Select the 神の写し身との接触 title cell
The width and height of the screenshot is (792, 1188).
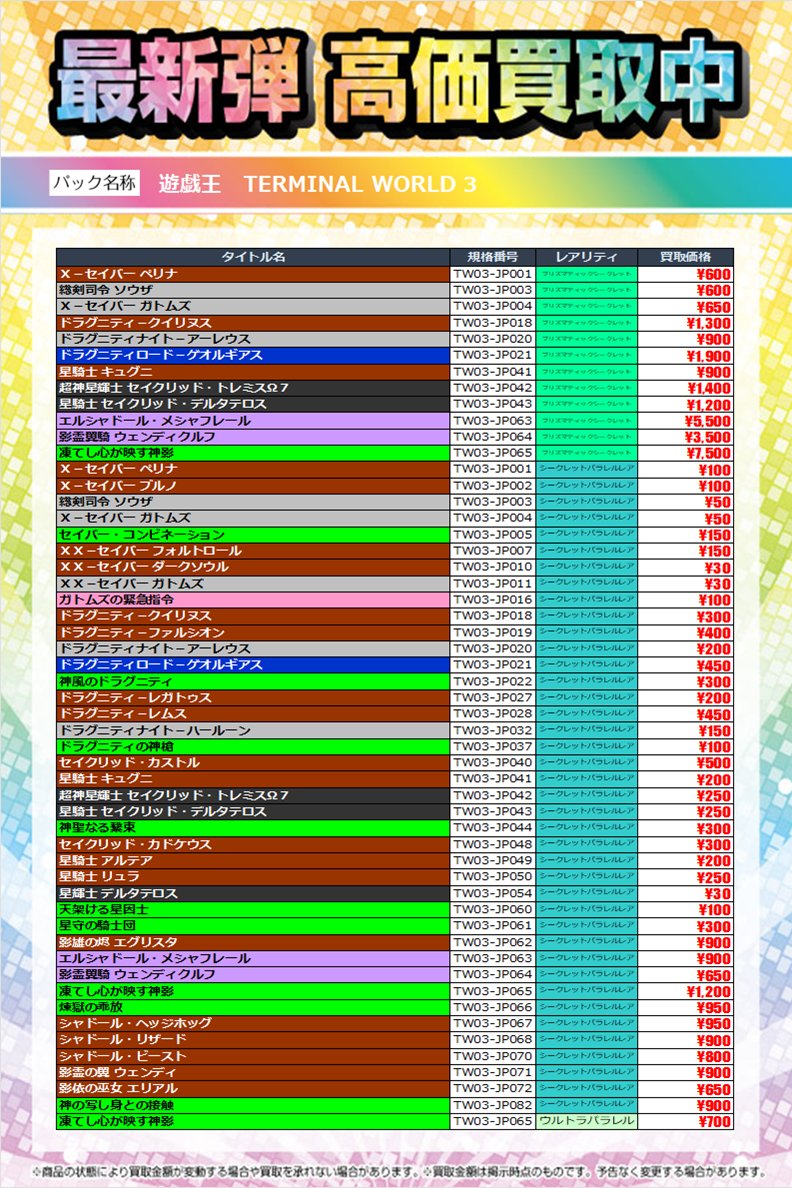(x=253, y=1105)
